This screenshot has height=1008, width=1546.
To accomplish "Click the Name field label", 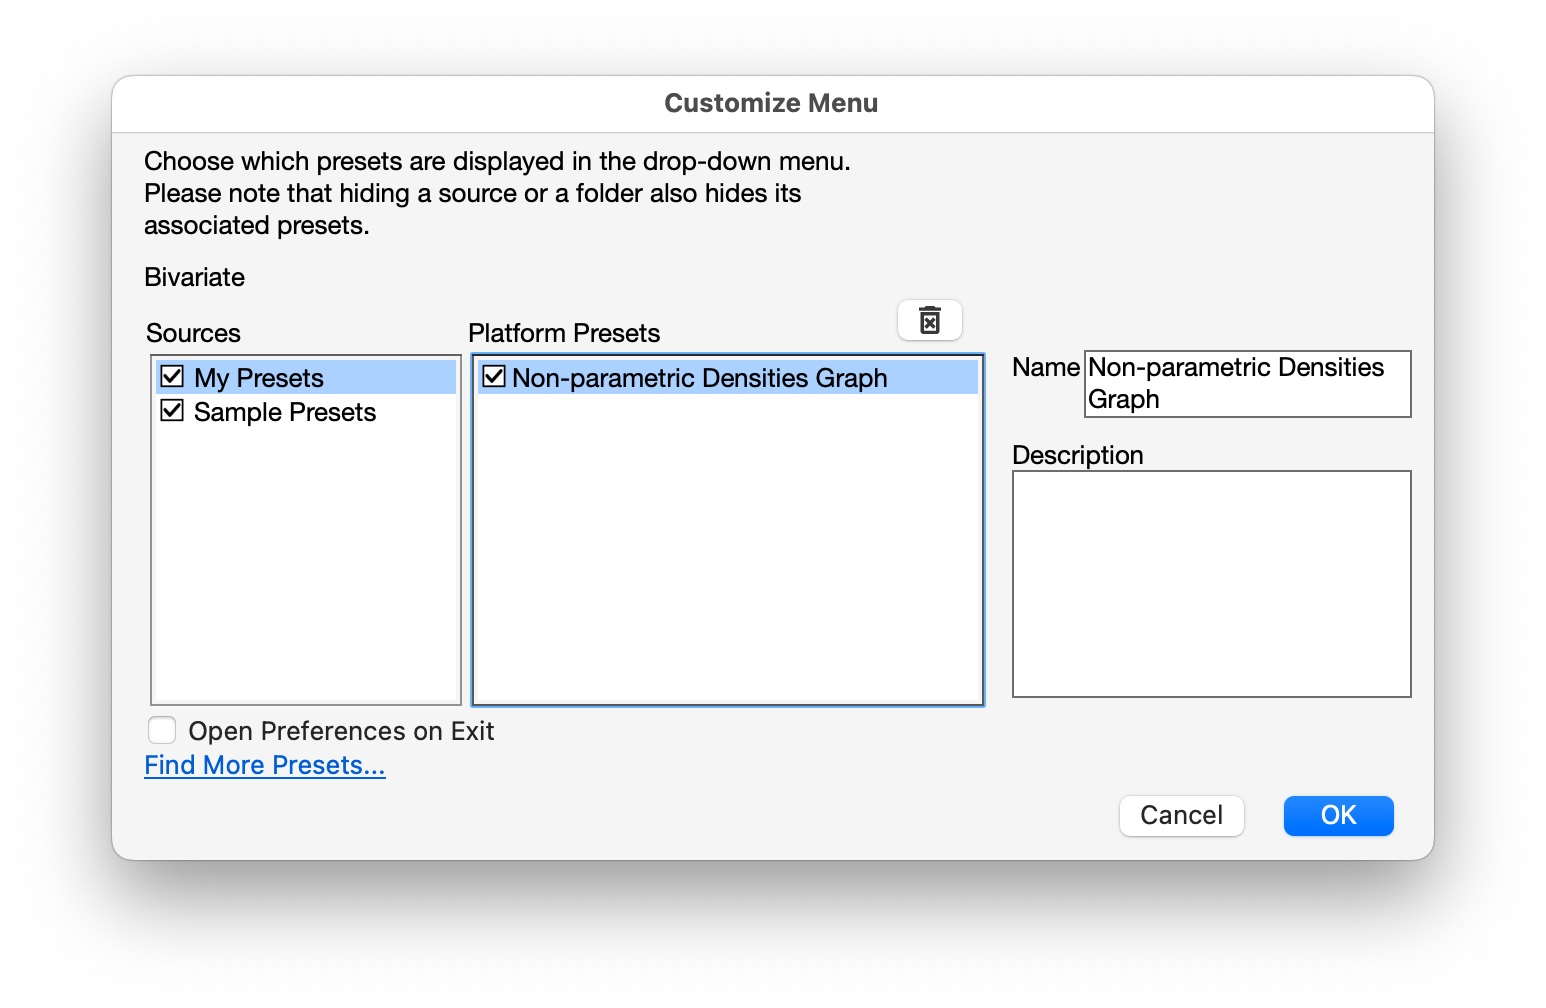I will point(1044,367).
